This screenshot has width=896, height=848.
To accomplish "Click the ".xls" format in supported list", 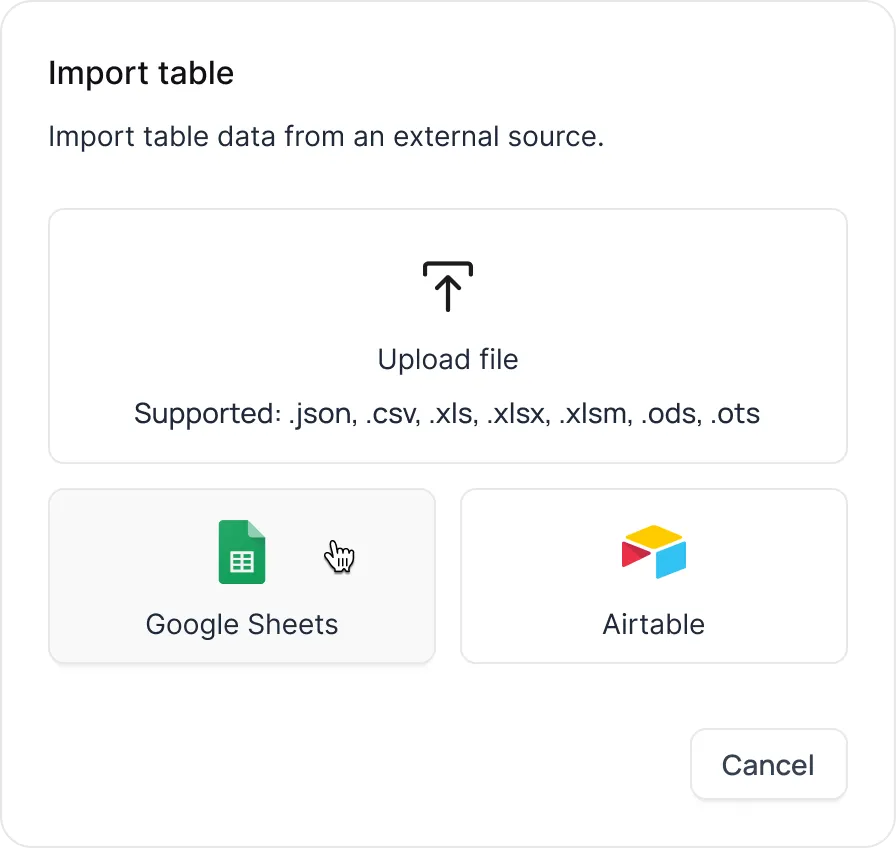I will 451,414.
